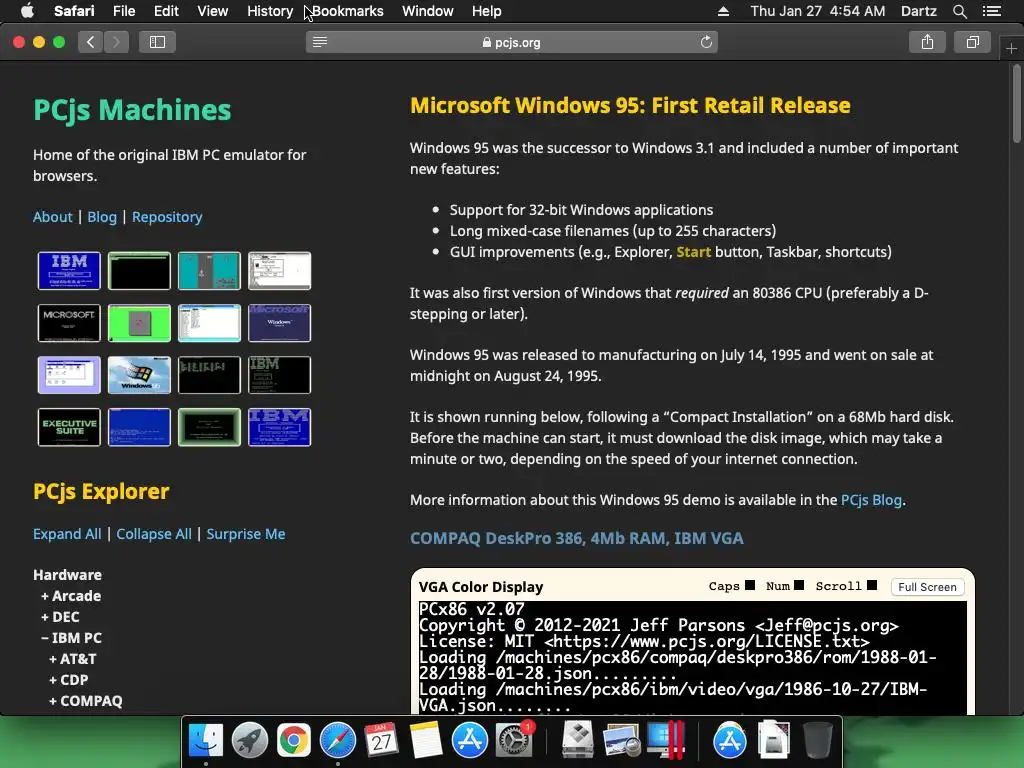Toggle the Scroll lock indicator
This screenshot has width=1024, height=768.
872,585
